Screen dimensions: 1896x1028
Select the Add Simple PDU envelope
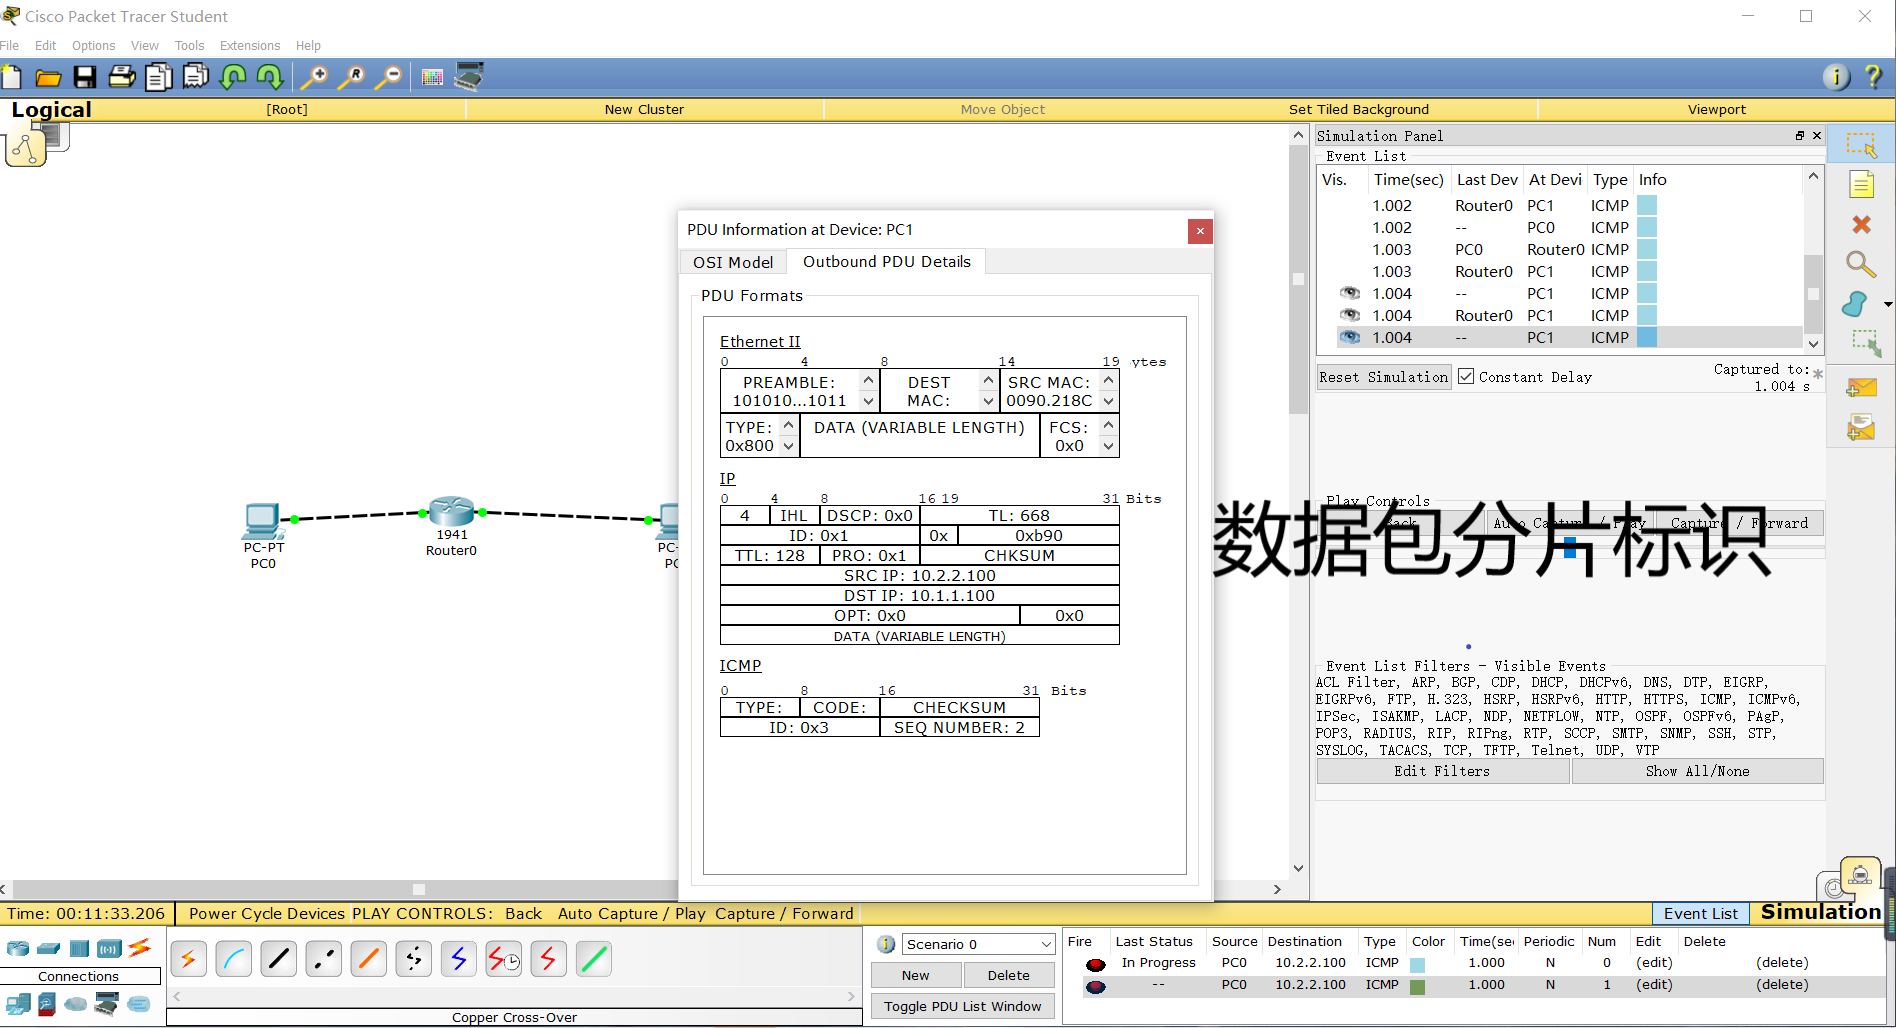tap(1861, 387)
